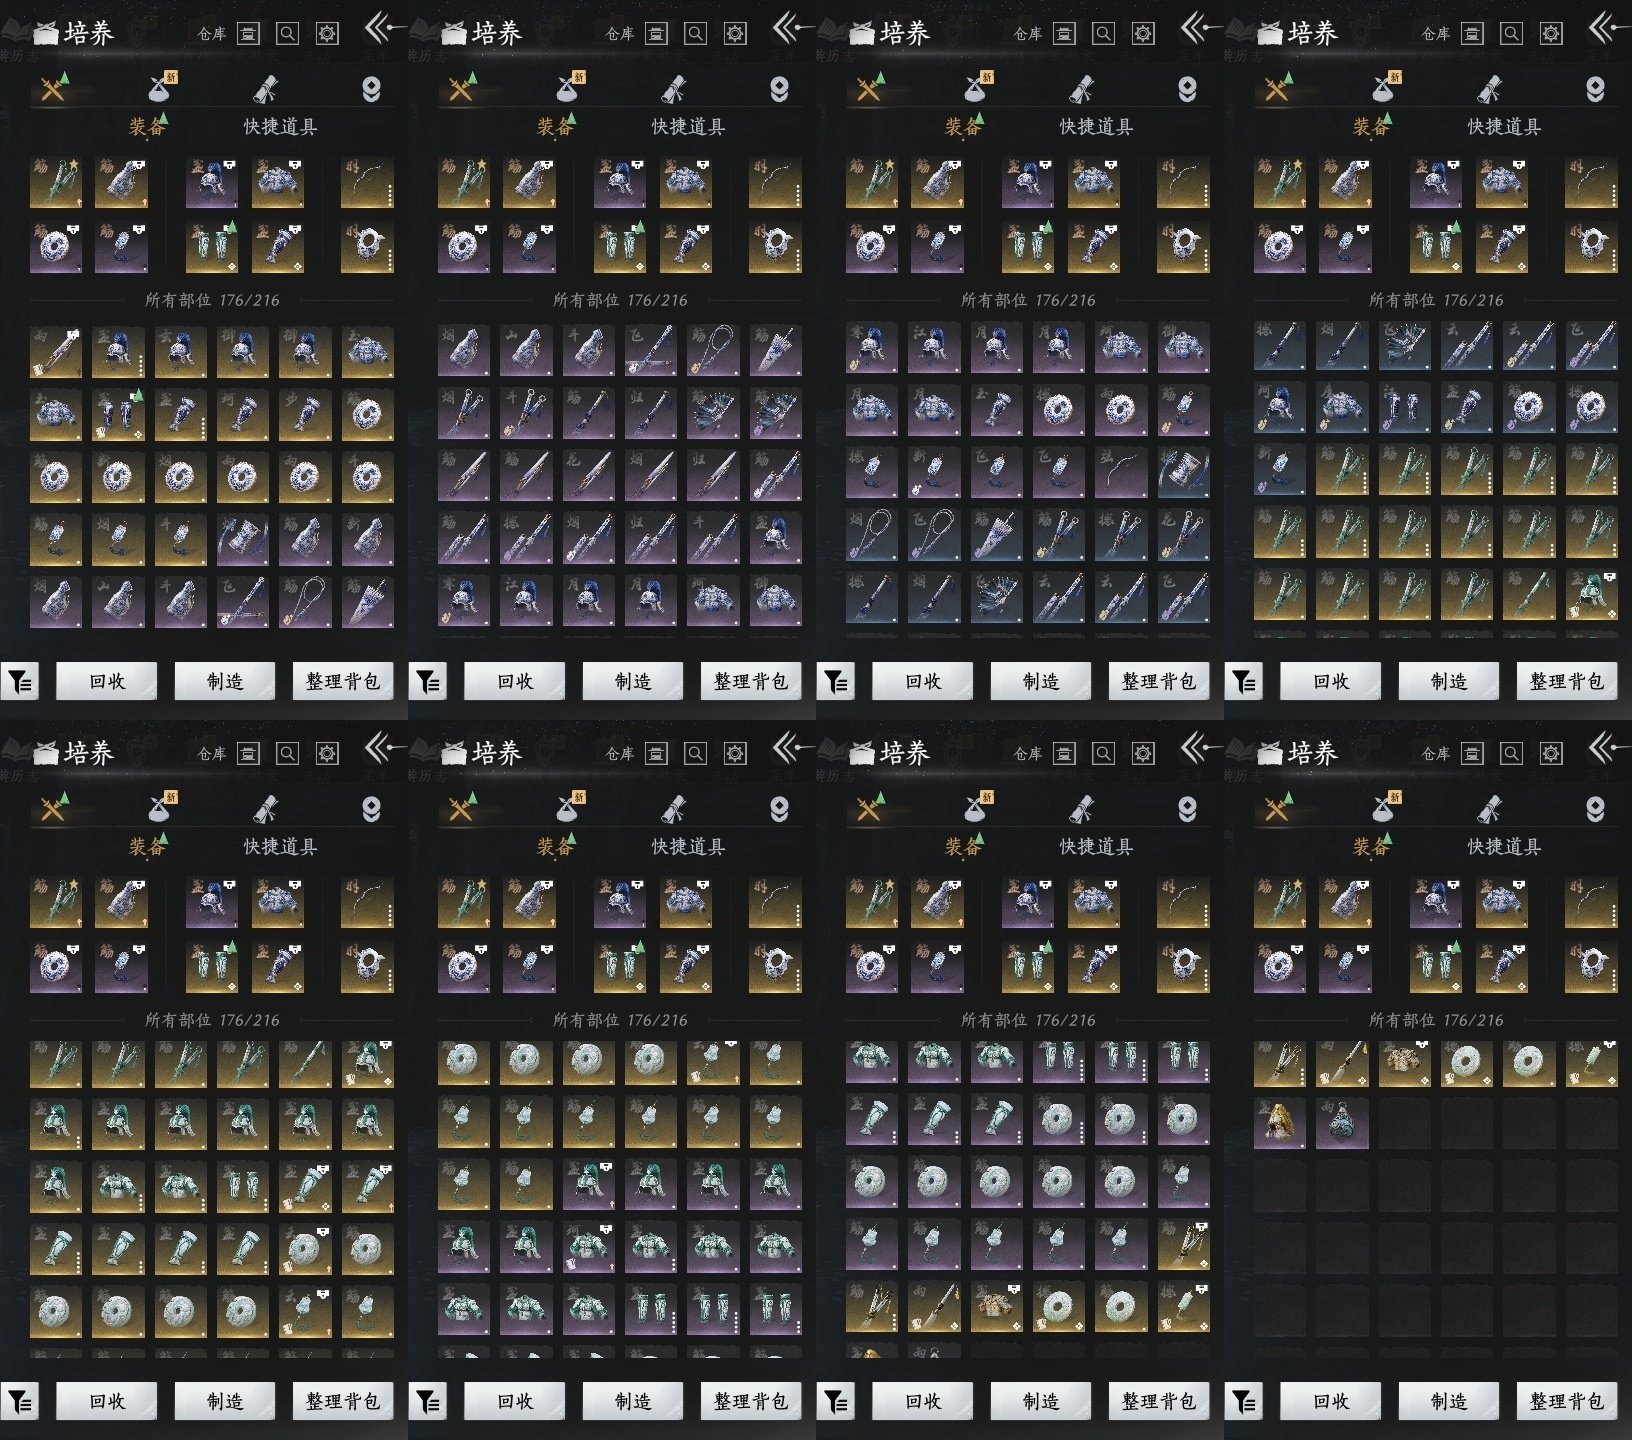Select crossed-swords equipment icon in top-left panel
The width and height of the screenshot is (1632, 1440).
(54, 89)
